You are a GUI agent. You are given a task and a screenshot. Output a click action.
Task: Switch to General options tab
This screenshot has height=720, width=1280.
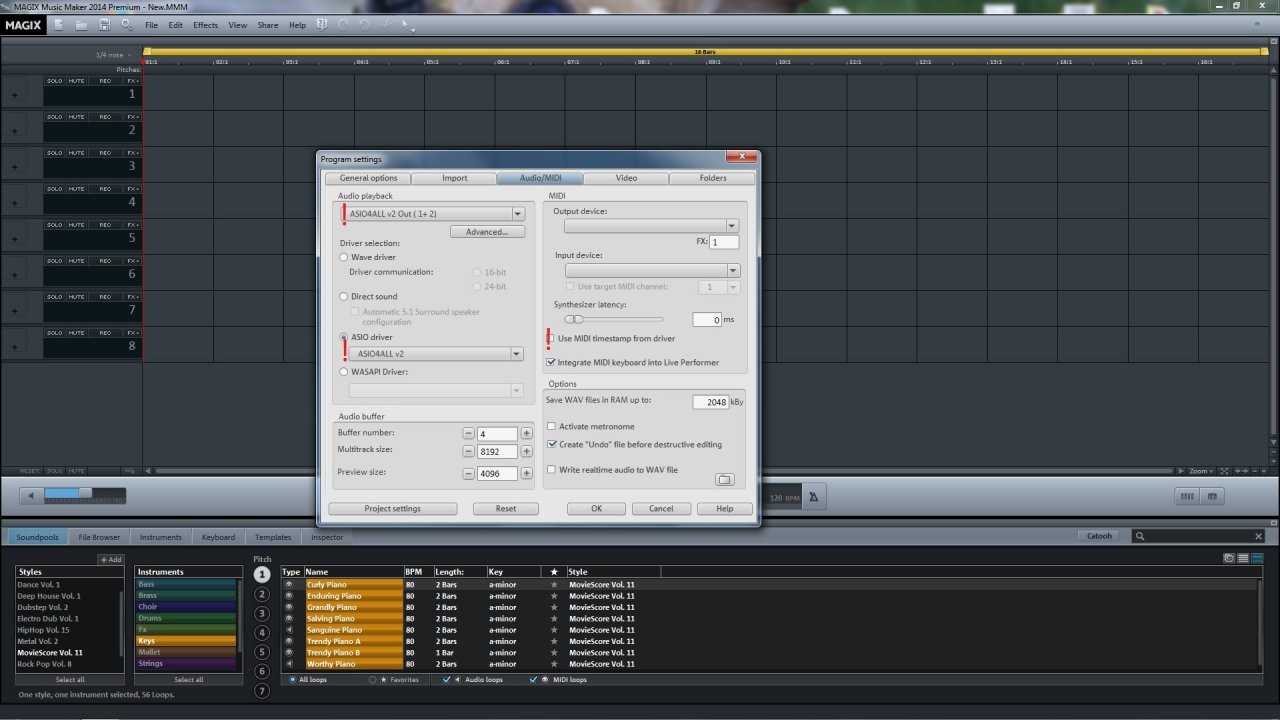(368, 178)
